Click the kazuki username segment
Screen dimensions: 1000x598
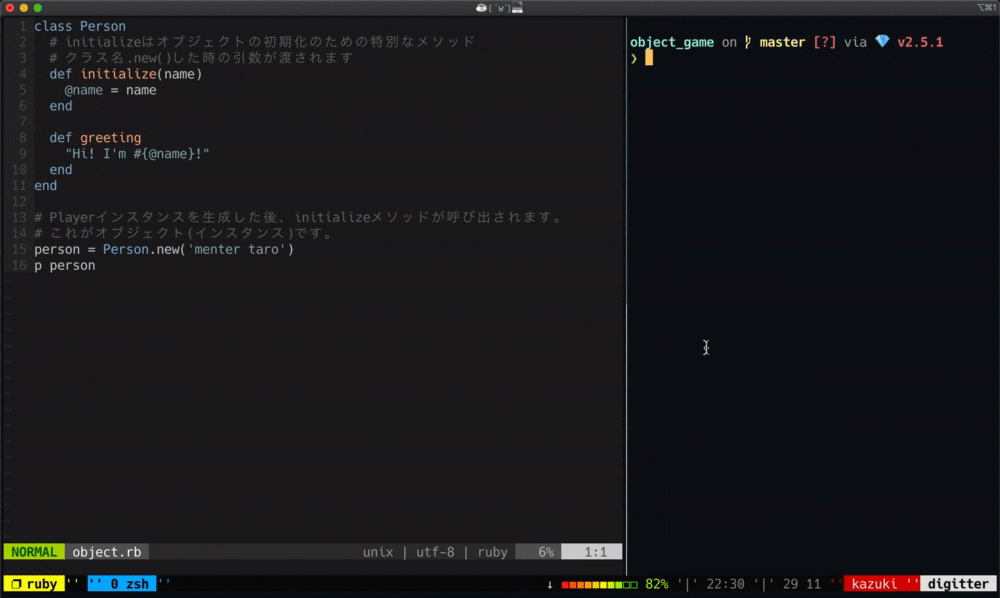click(x=876, y=584)
